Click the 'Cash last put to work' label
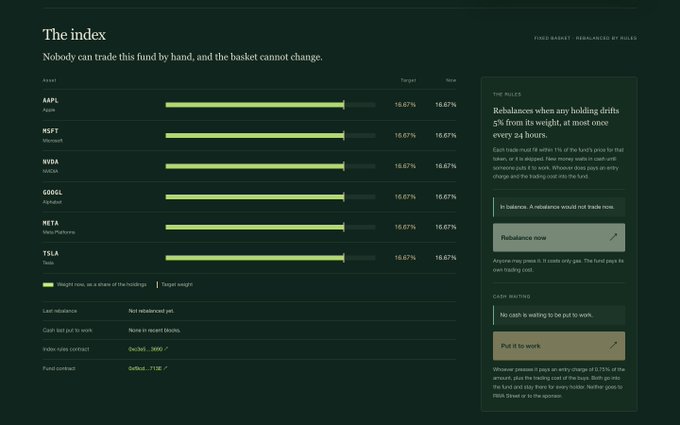 coord(67,330)
